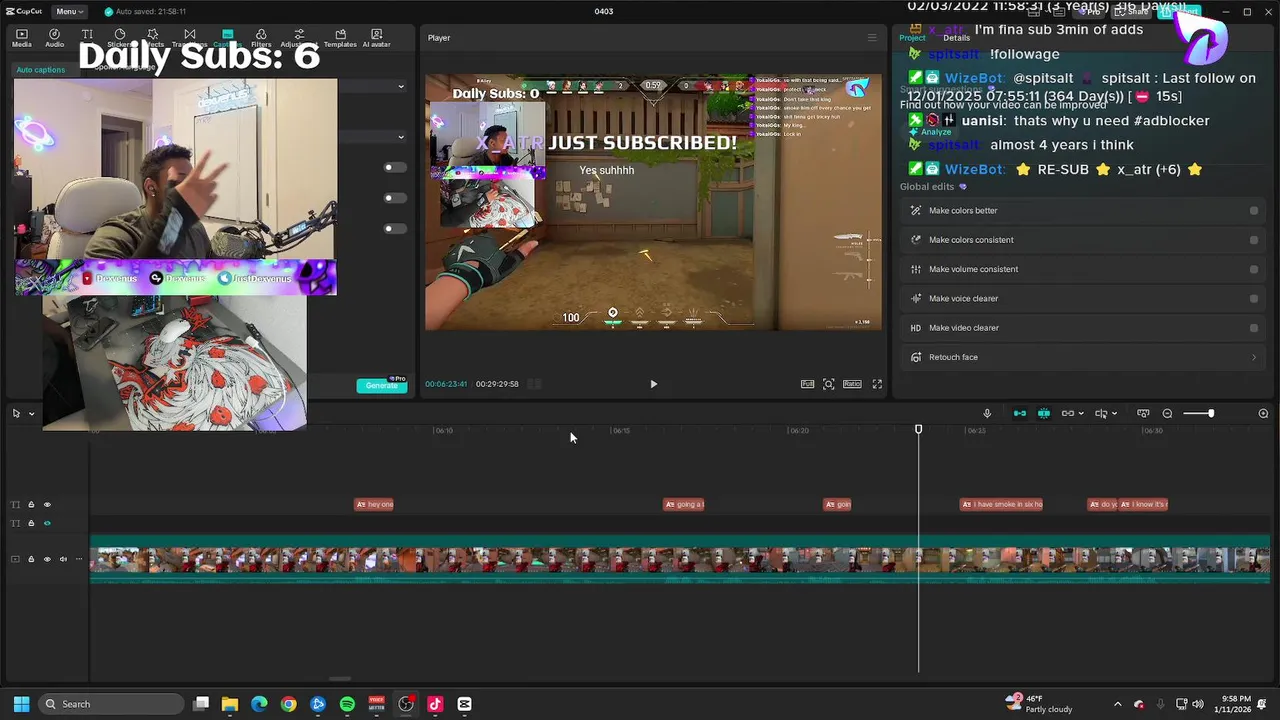Image resolution: width=1280 pixels, height=720 pixels.
Task: Open the AI avatar panel
Action: (x=376, y=38)
